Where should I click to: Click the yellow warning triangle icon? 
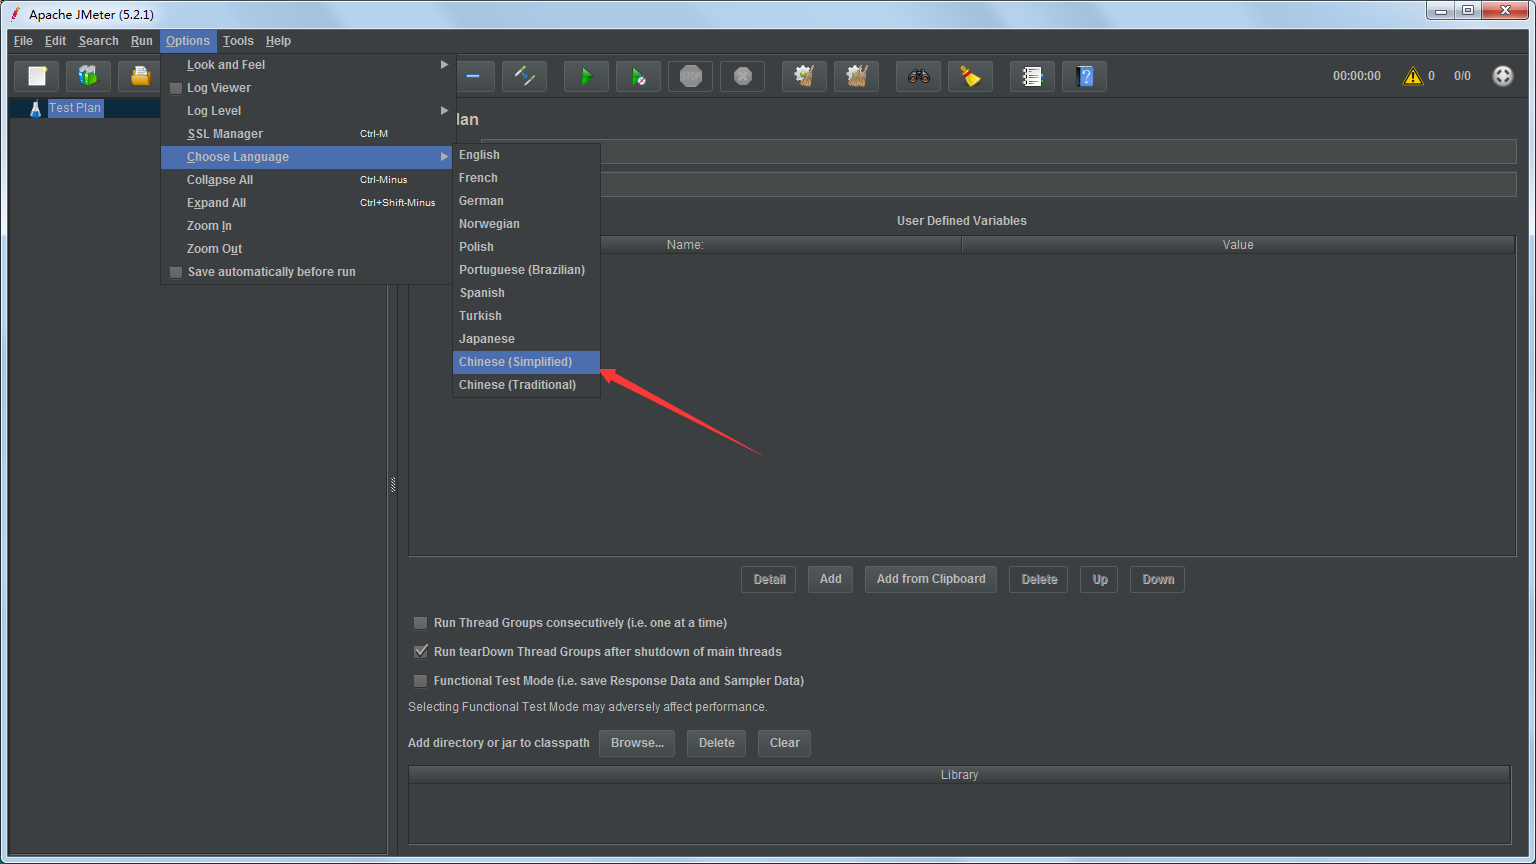(x=1412, y=76)
